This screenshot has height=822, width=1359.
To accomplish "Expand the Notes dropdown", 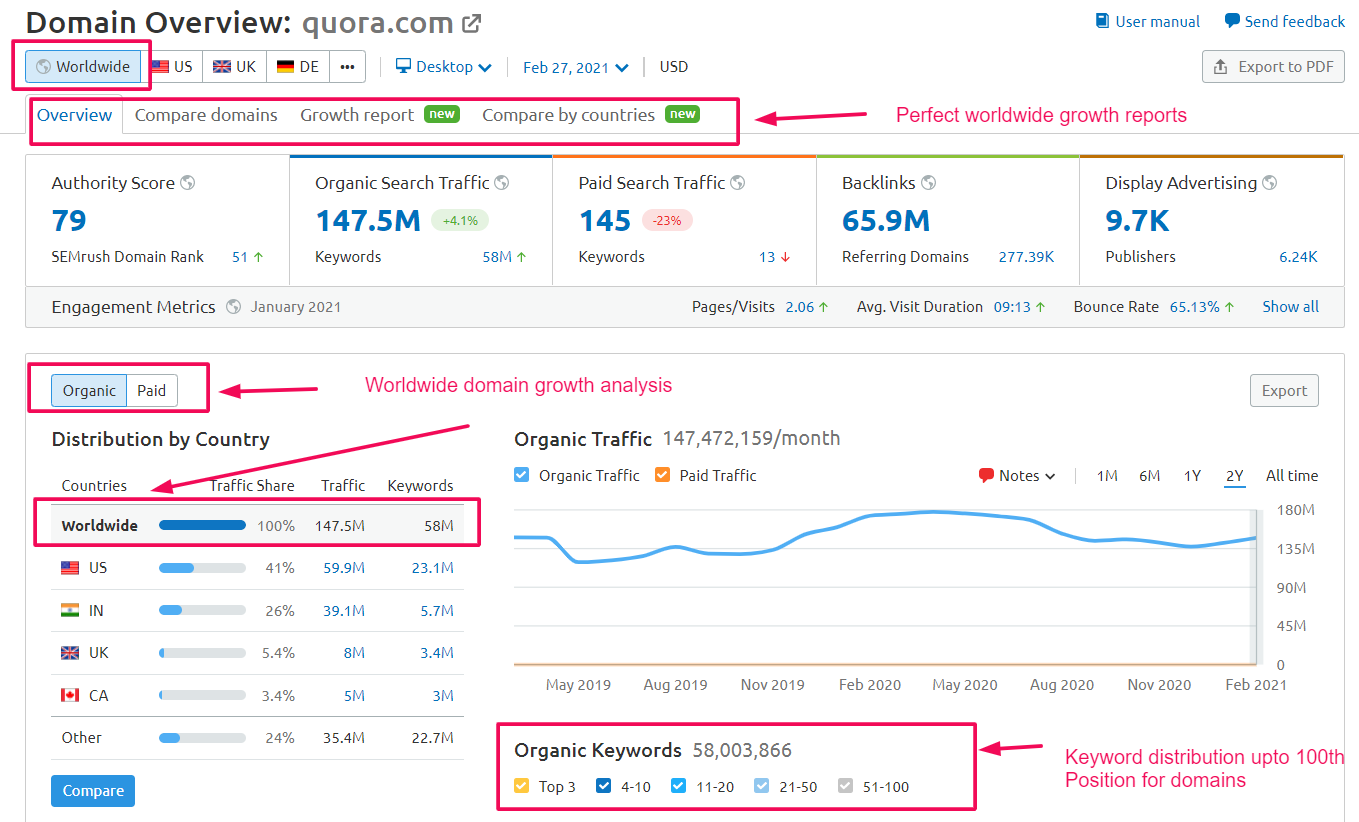I will click(1018, 476).
